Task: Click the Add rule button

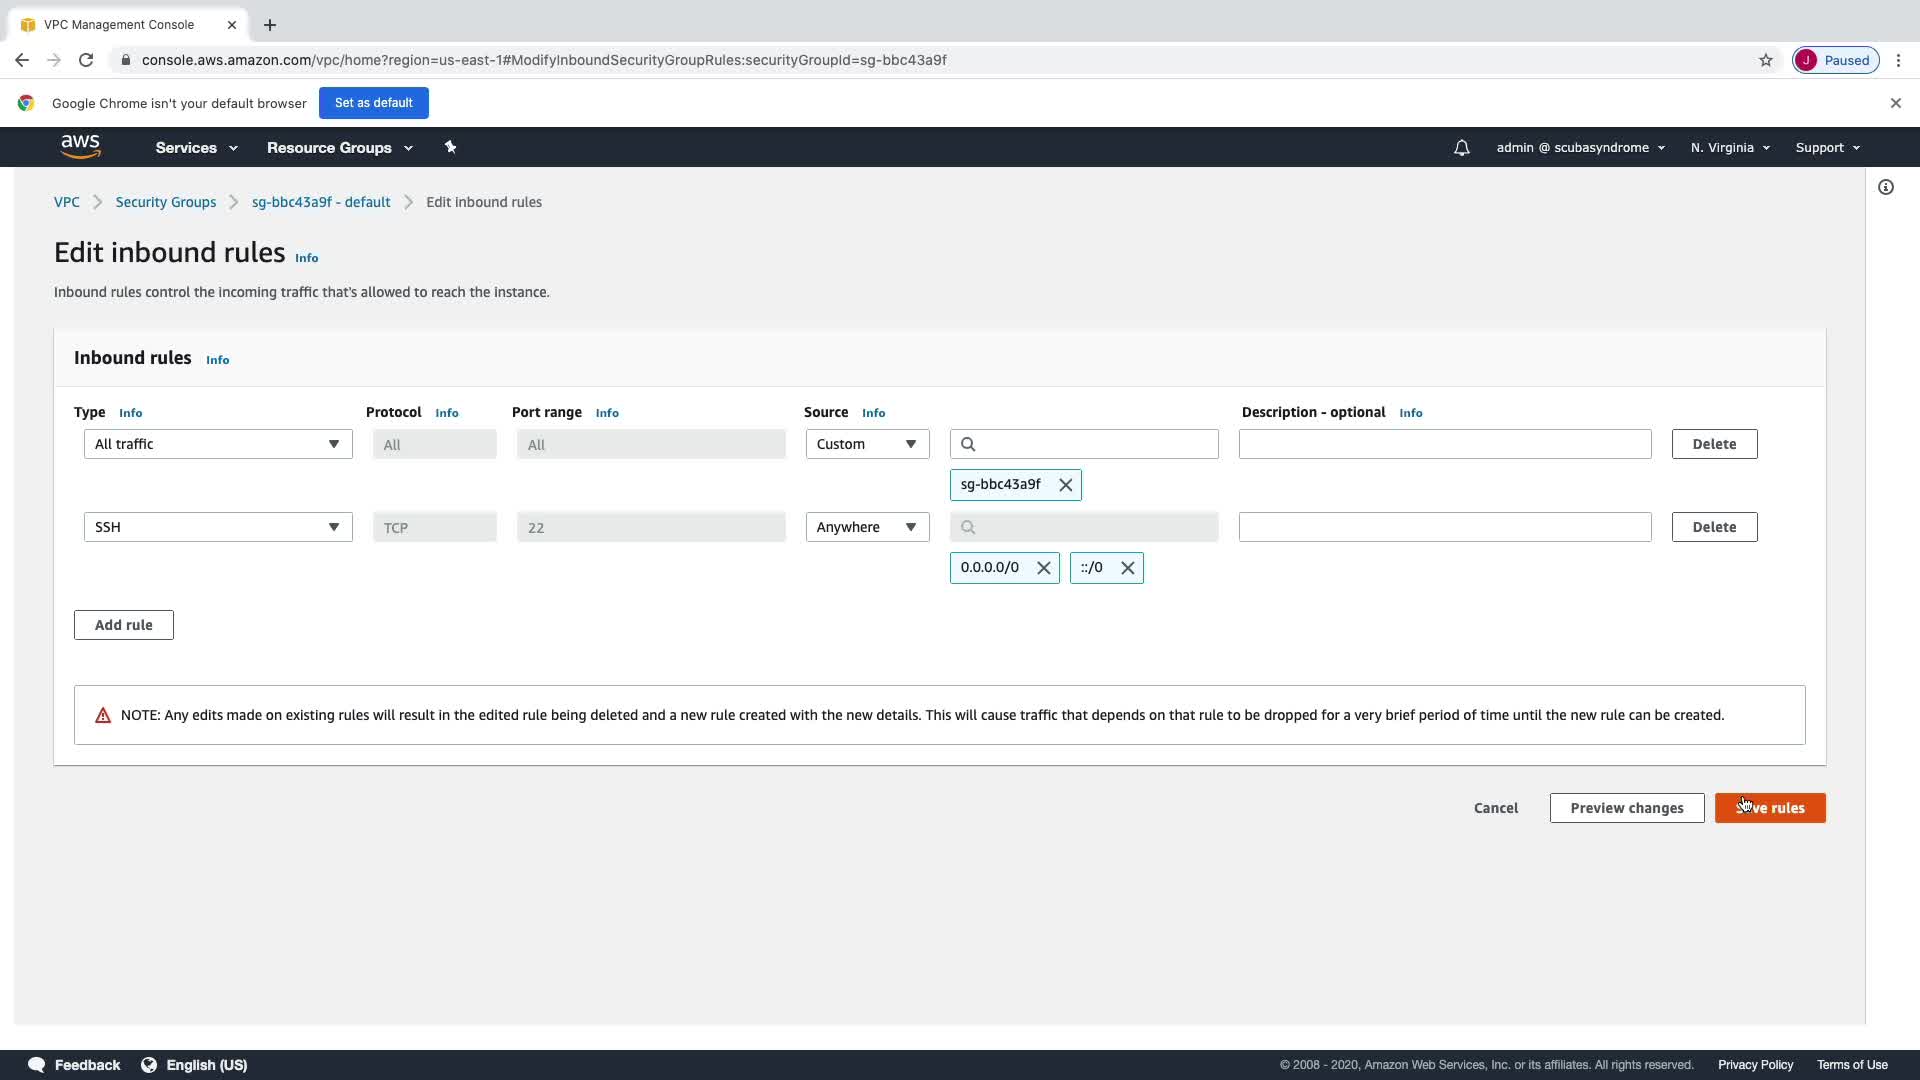Action: point(124,625)
